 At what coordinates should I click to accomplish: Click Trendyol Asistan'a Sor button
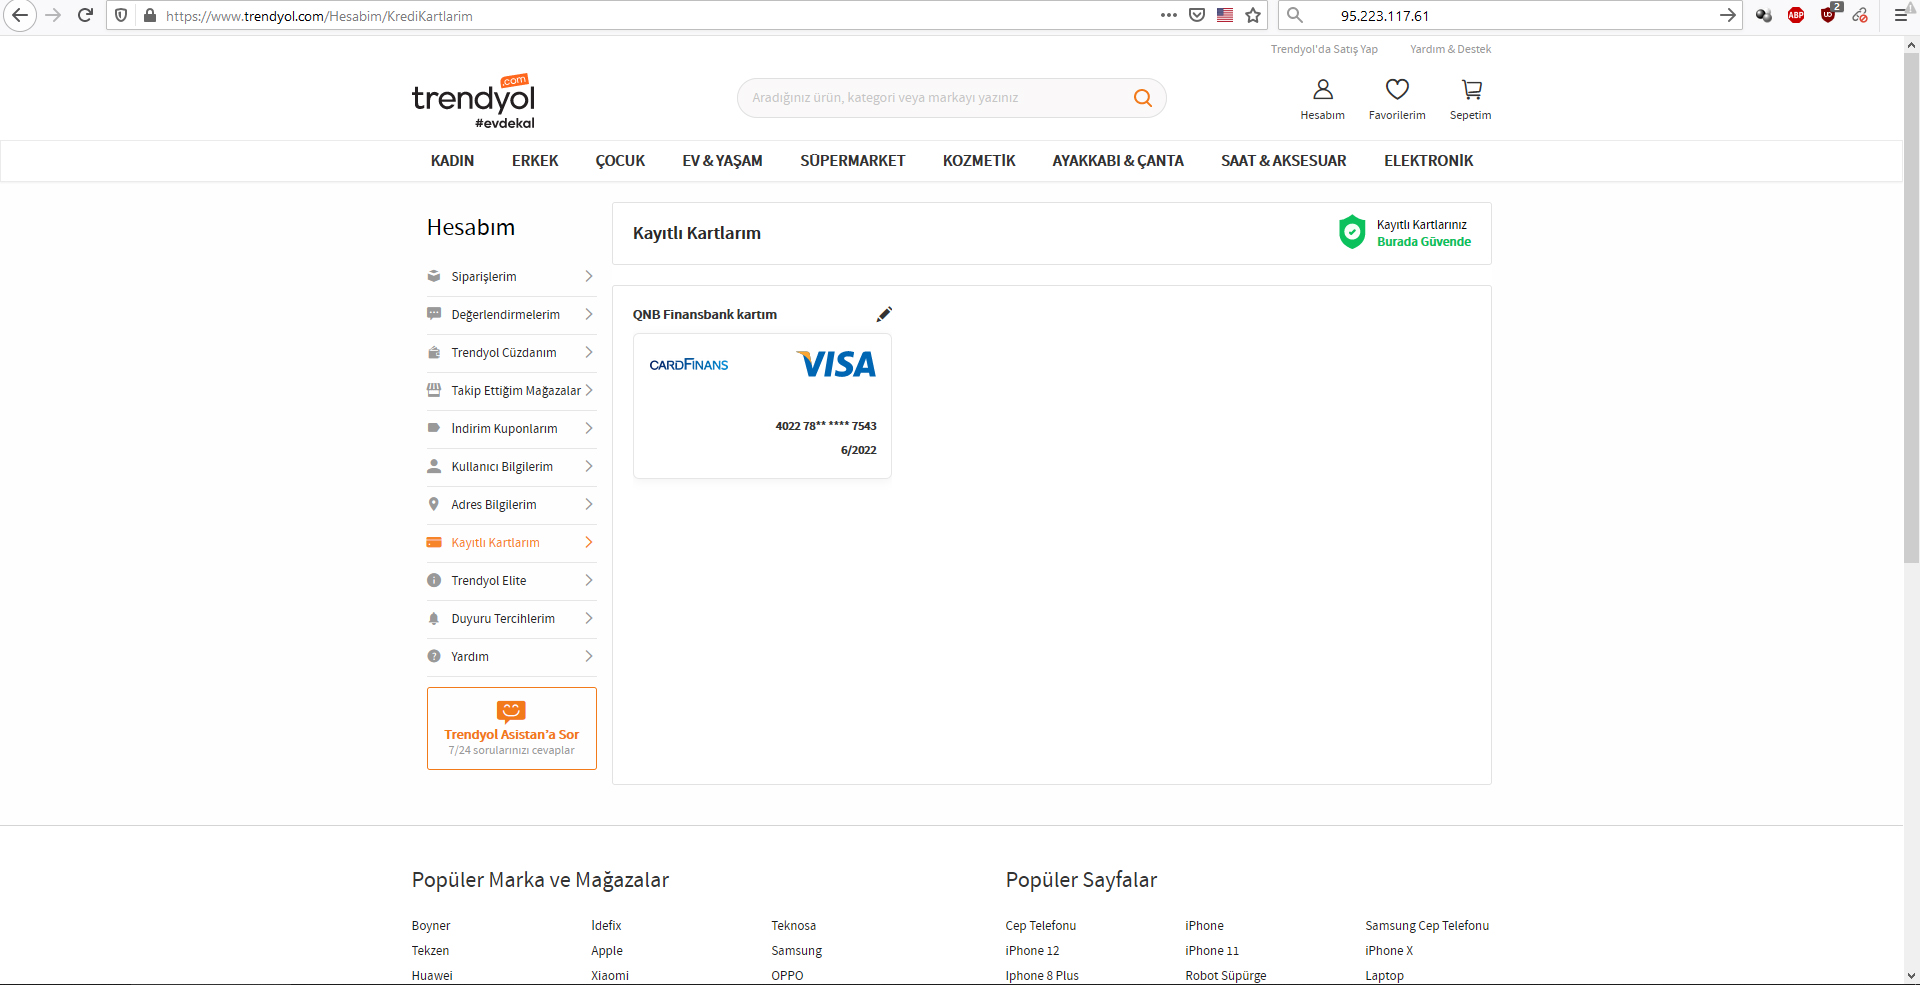tap(511, 729)
